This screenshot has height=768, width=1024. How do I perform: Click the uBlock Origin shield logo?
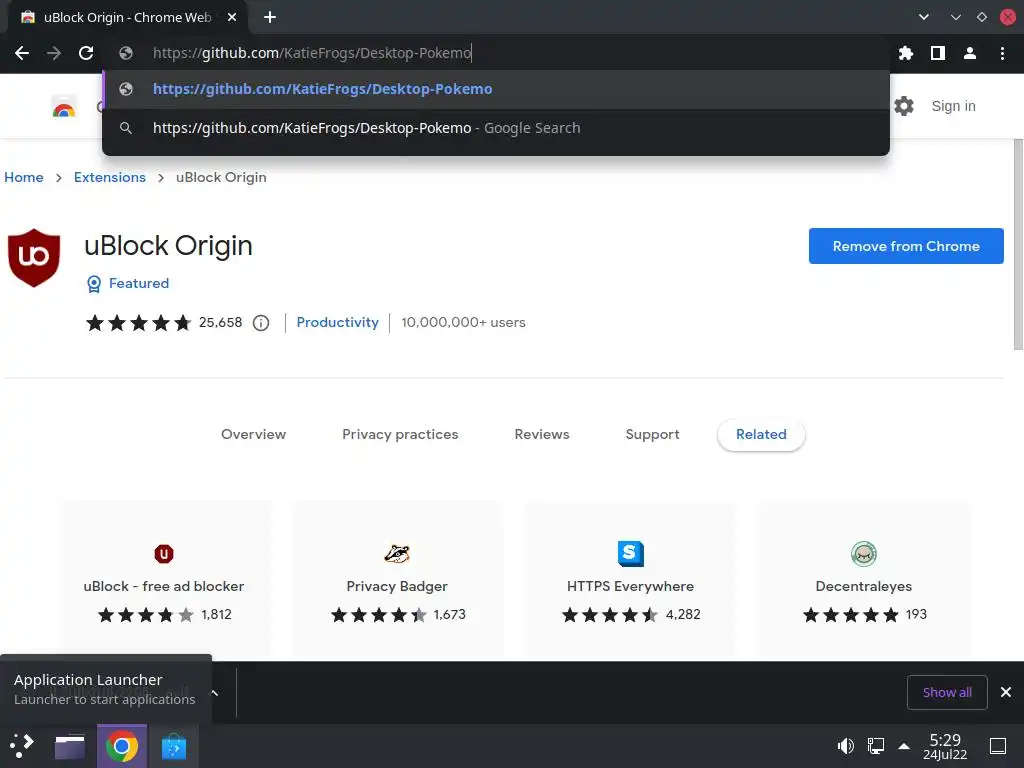click(34, 257)
